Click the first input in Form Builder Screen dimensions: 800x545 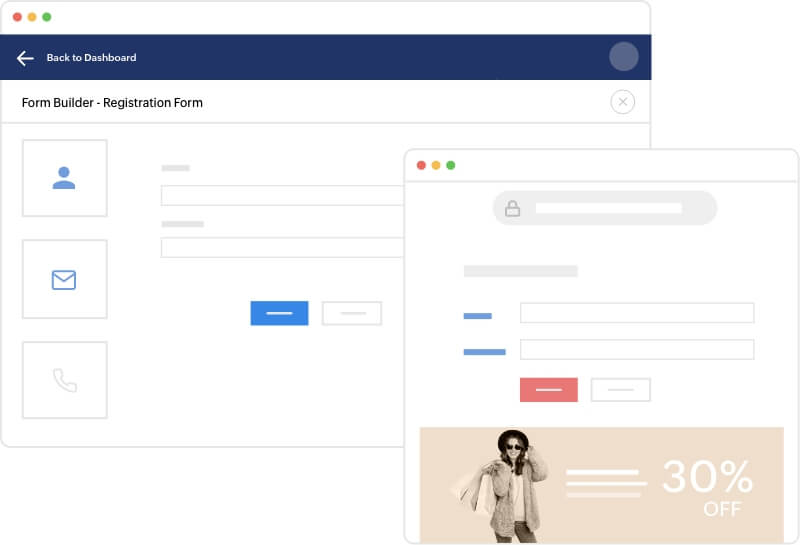click(283, 195)
